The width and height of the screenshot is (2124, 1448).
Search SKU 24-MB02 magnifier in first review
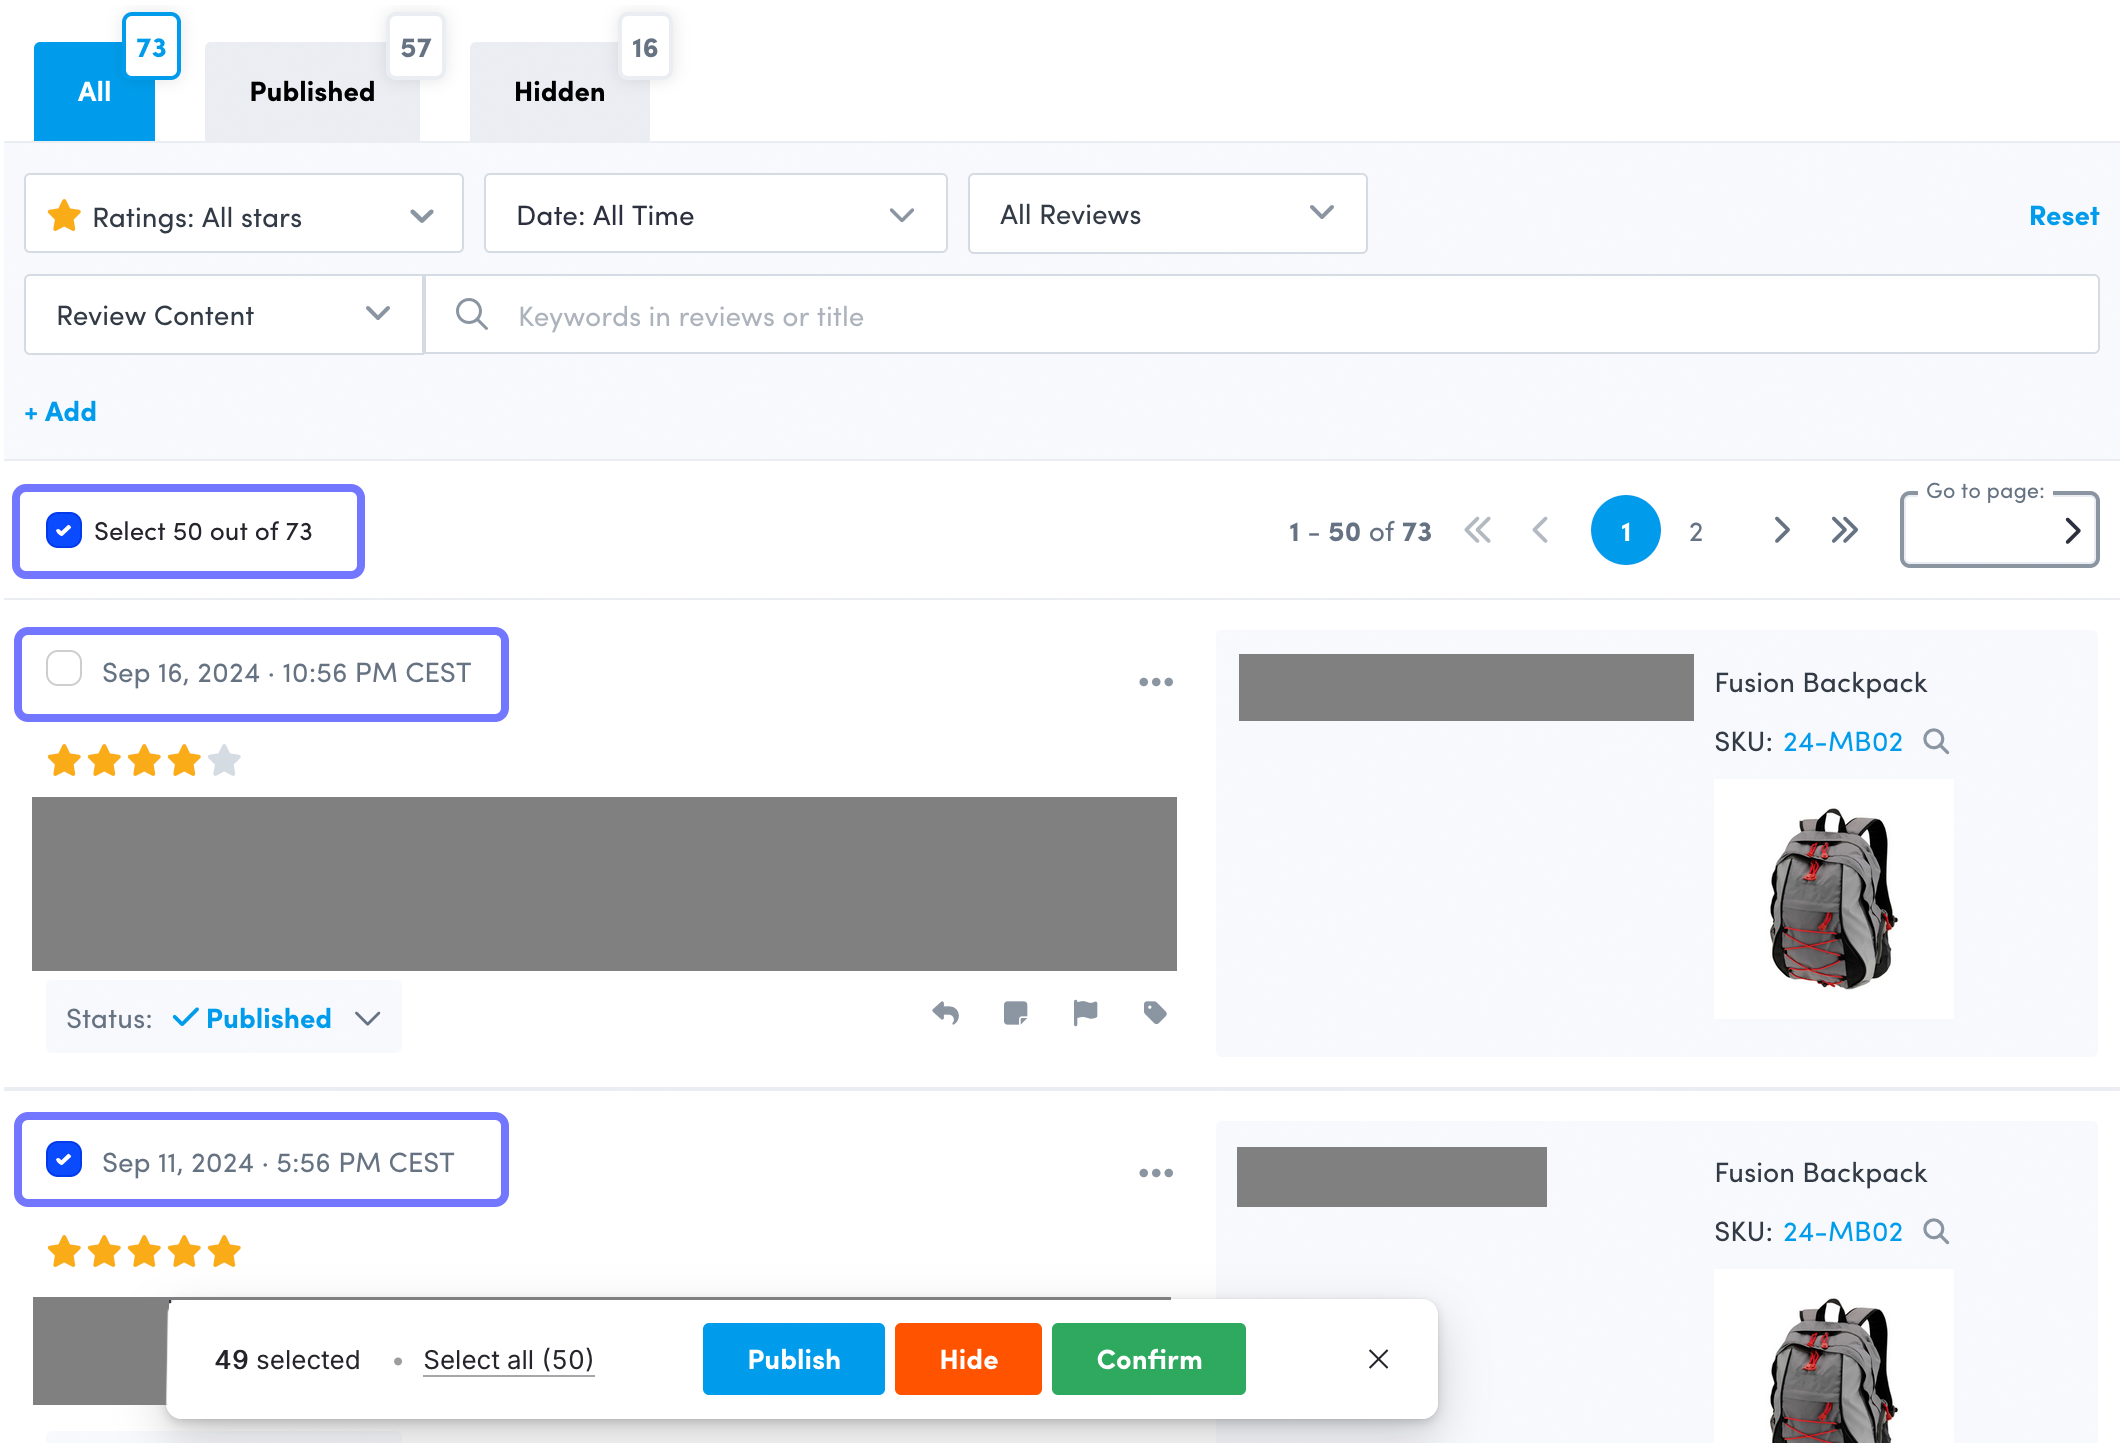click(1936, 741)
